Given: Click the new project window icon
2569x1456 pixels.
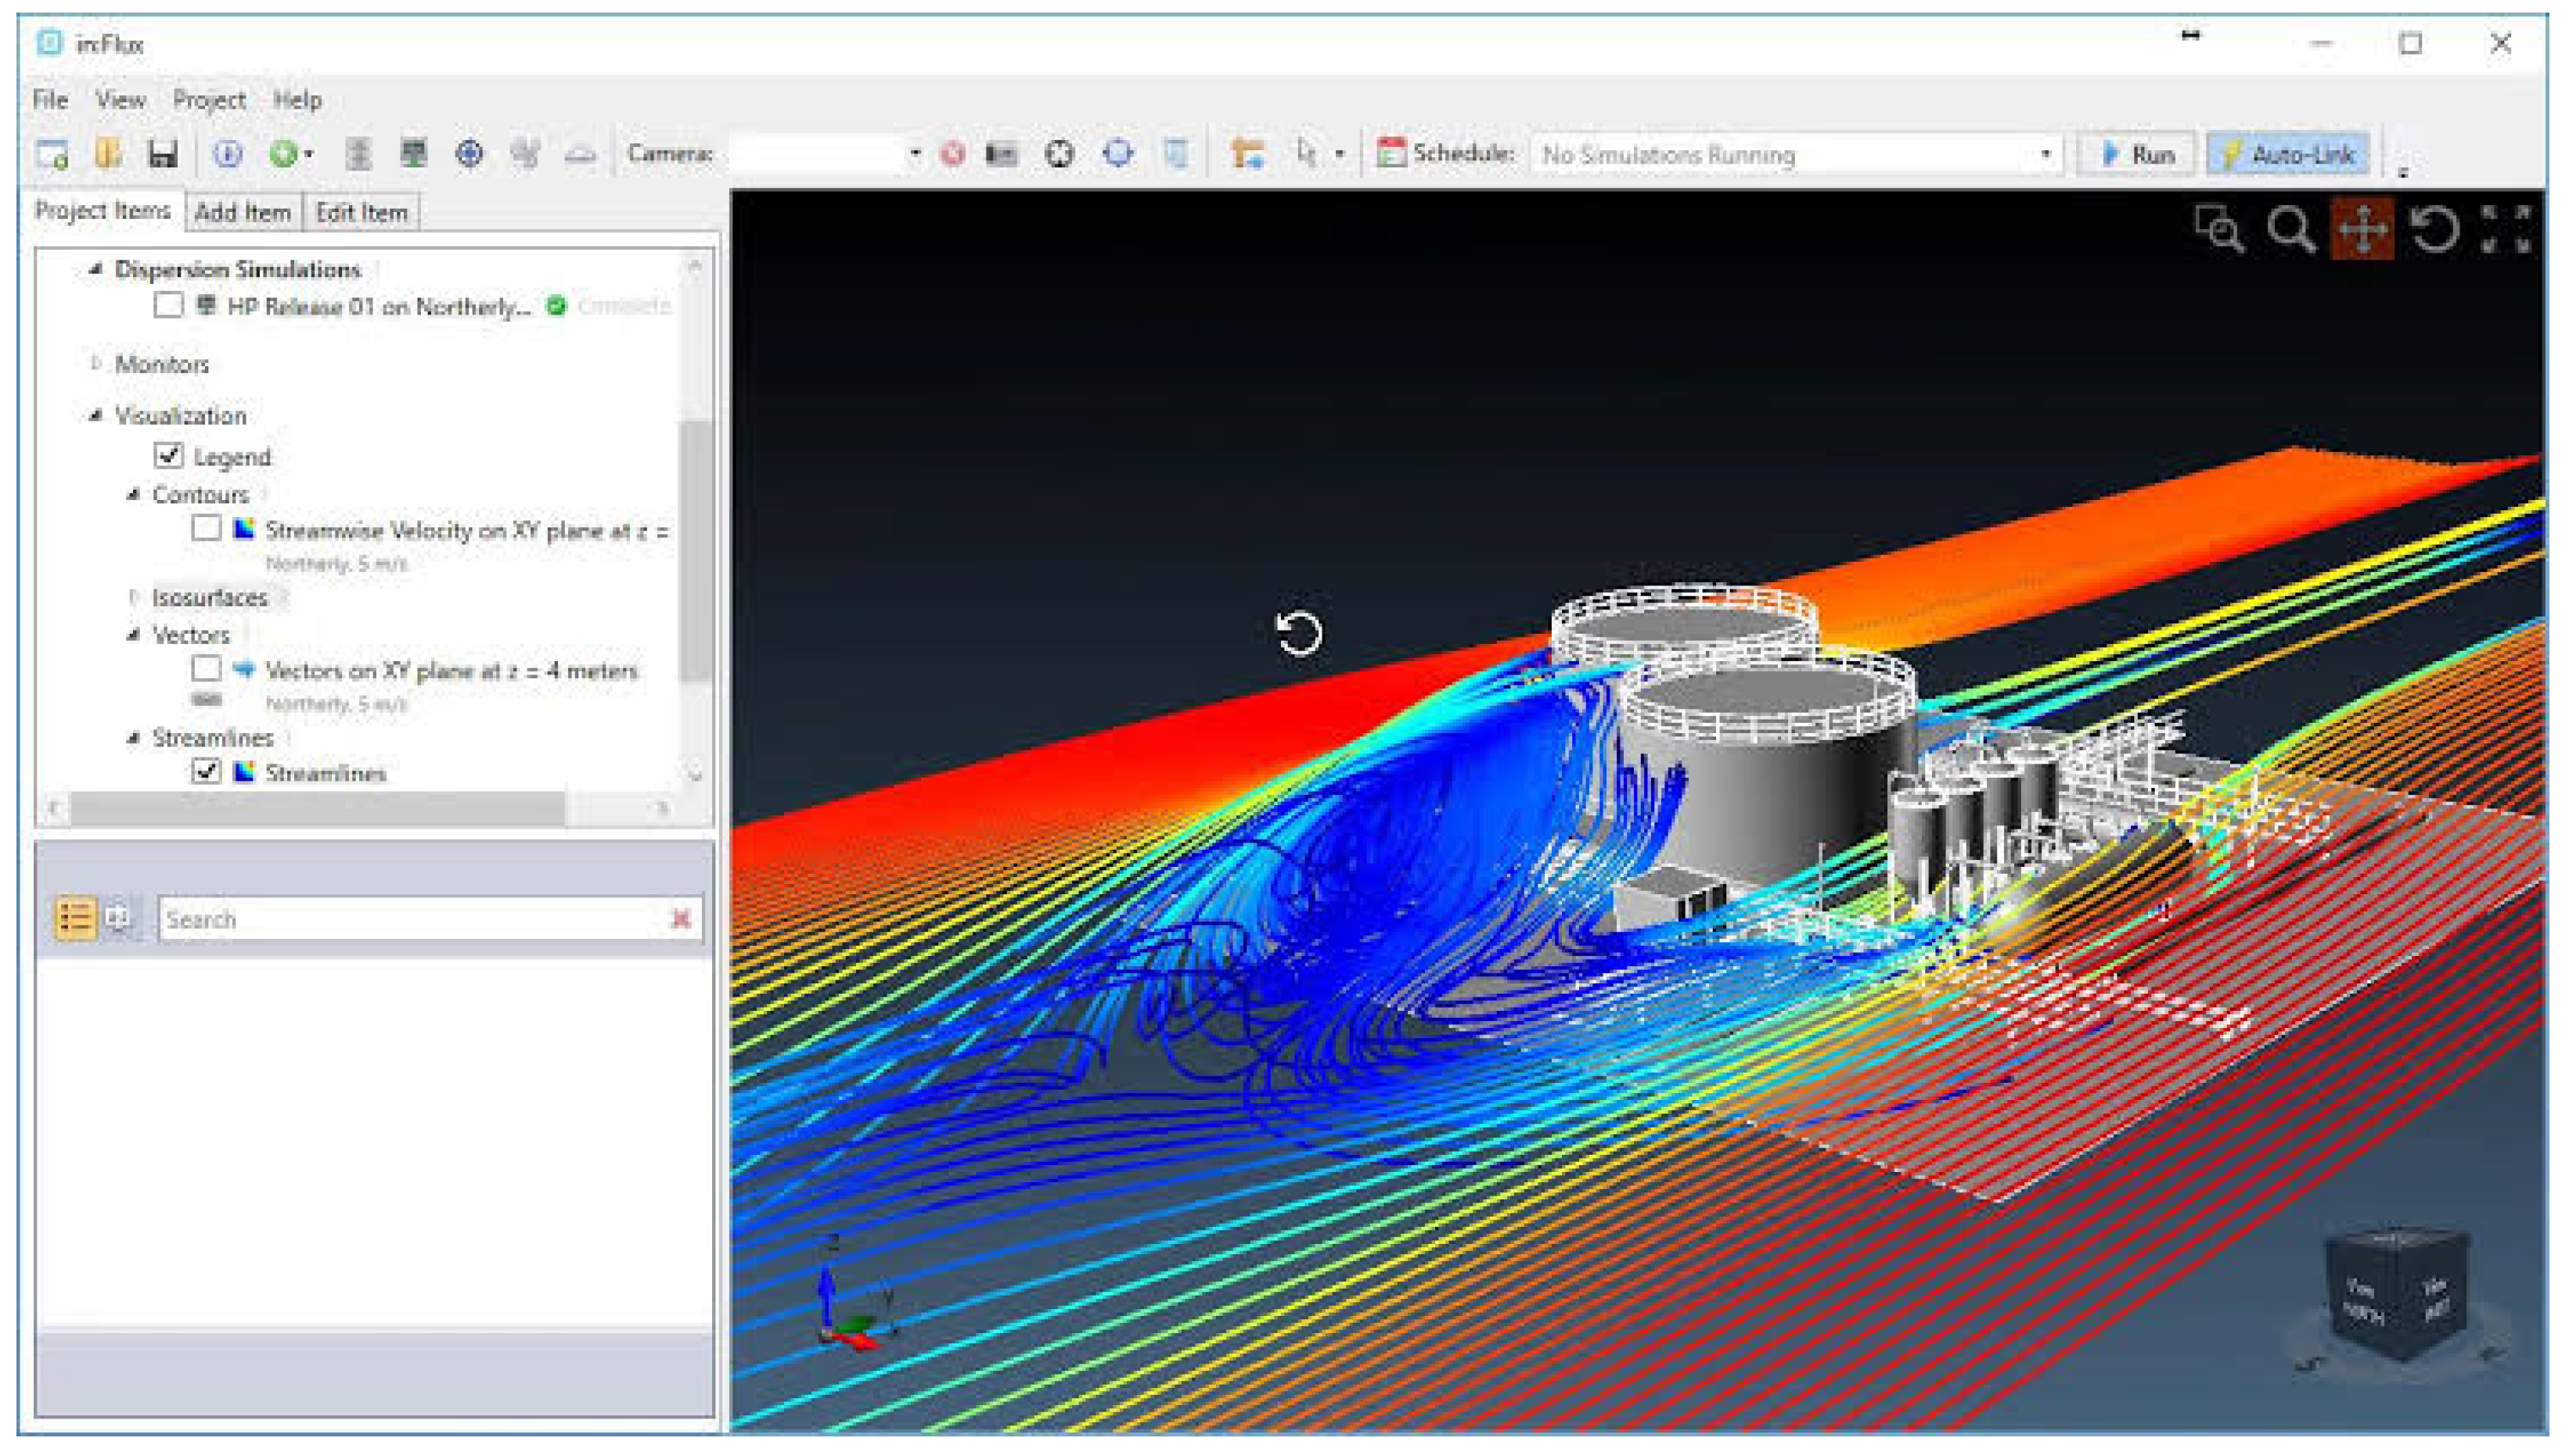Looking at the screenshot, I should pos(52,154).
